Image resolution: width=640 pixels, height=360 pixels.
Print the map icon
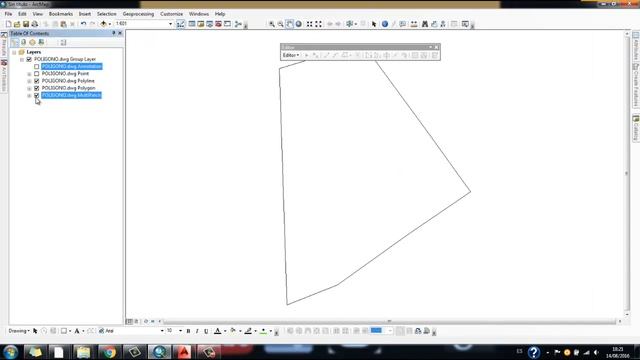(x=35, y=24)
